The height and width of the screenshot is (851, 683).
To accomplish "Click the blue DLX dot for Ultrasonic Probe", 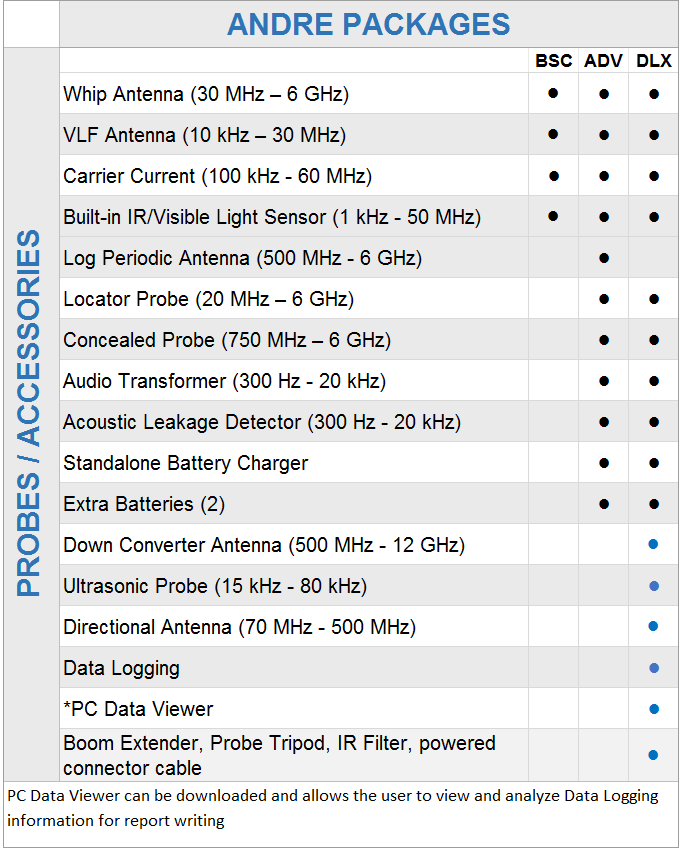I will point(654,586).
